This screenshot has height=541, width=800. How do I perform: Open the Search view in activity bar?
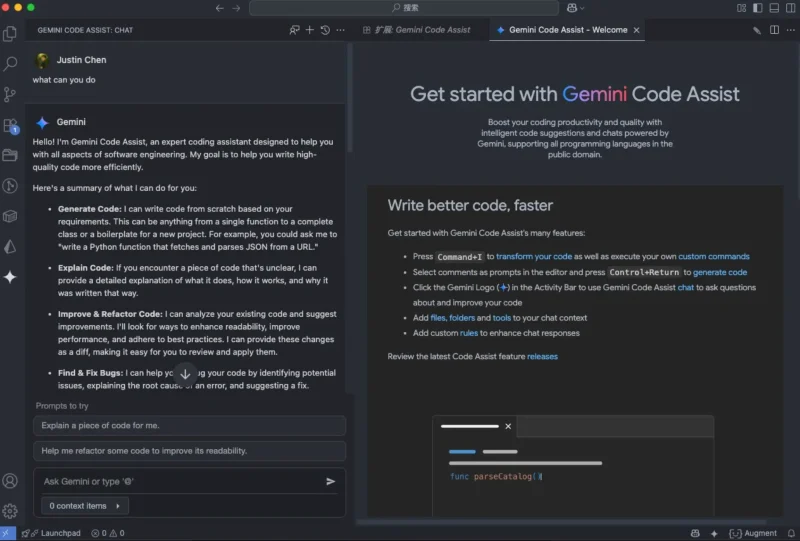coord(10,64)
